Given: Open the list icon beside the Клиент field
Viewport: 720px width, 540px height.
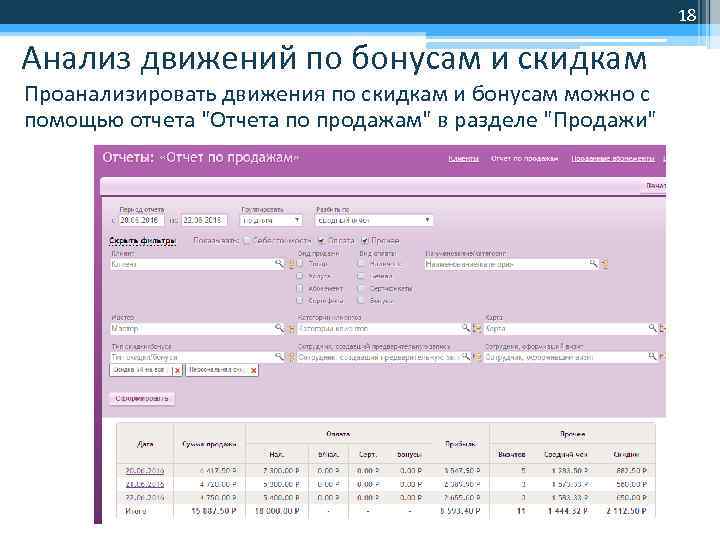Looking at the screenshot, I should (x=291, y=264).
